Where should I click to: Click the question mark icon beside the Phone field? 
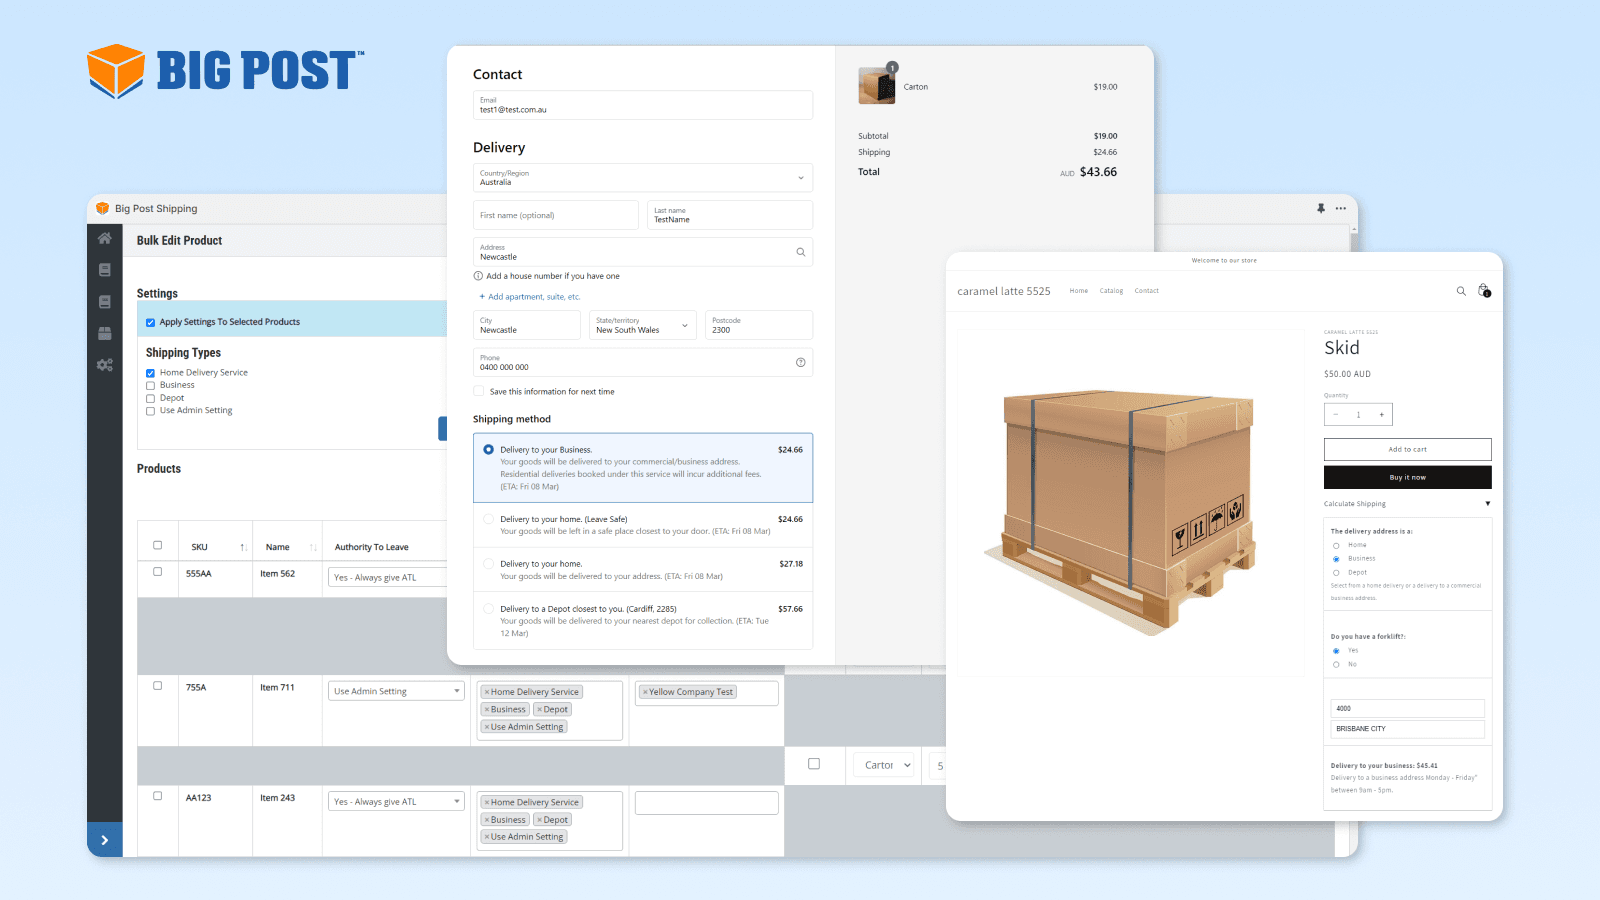pos(800,362)
